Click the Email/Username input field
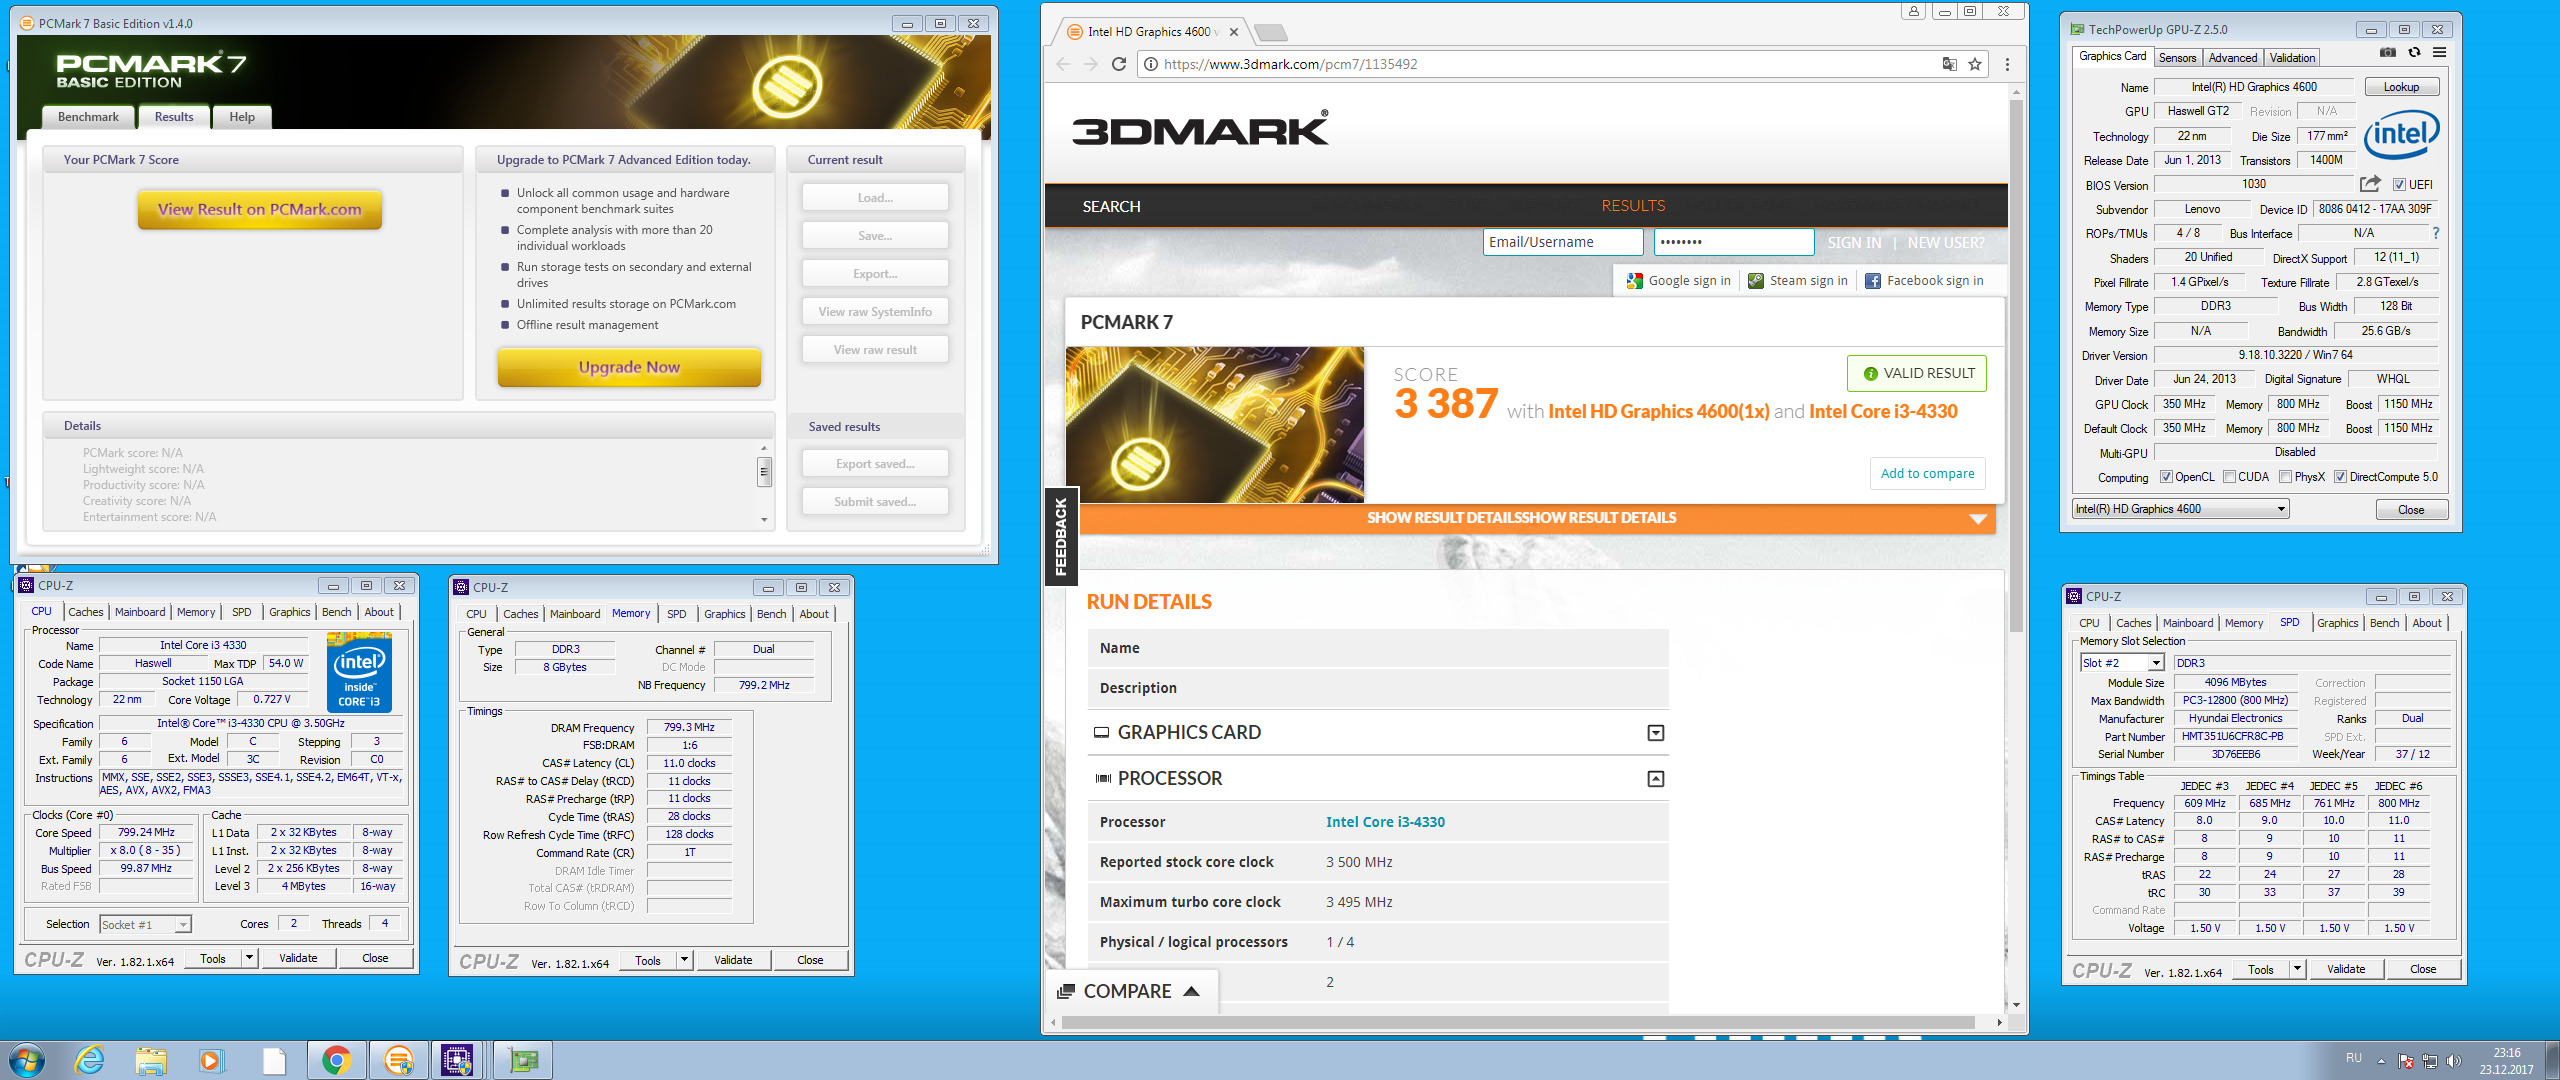This screenshot has height=1080, width=2560. point(1563,242)
